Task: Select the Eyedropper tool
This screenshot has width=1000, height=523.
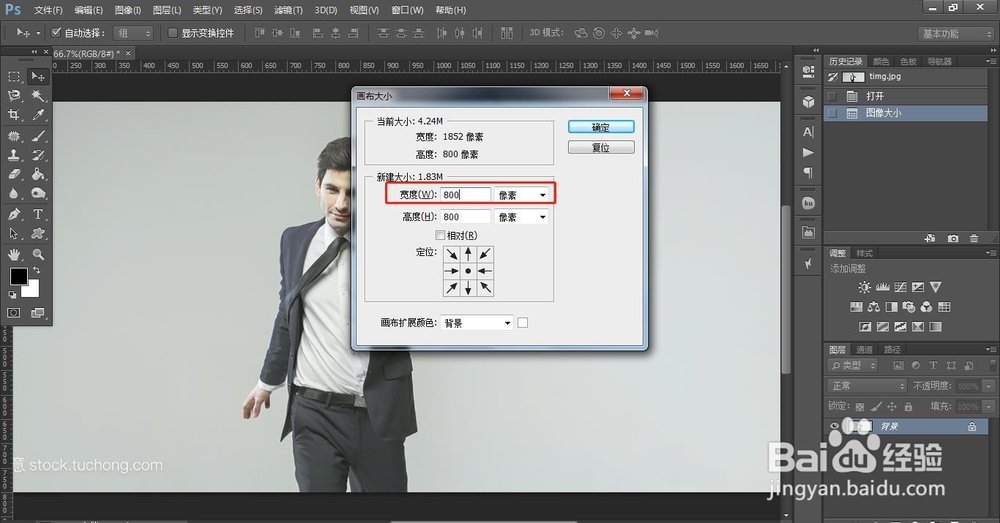Action: 38,115
